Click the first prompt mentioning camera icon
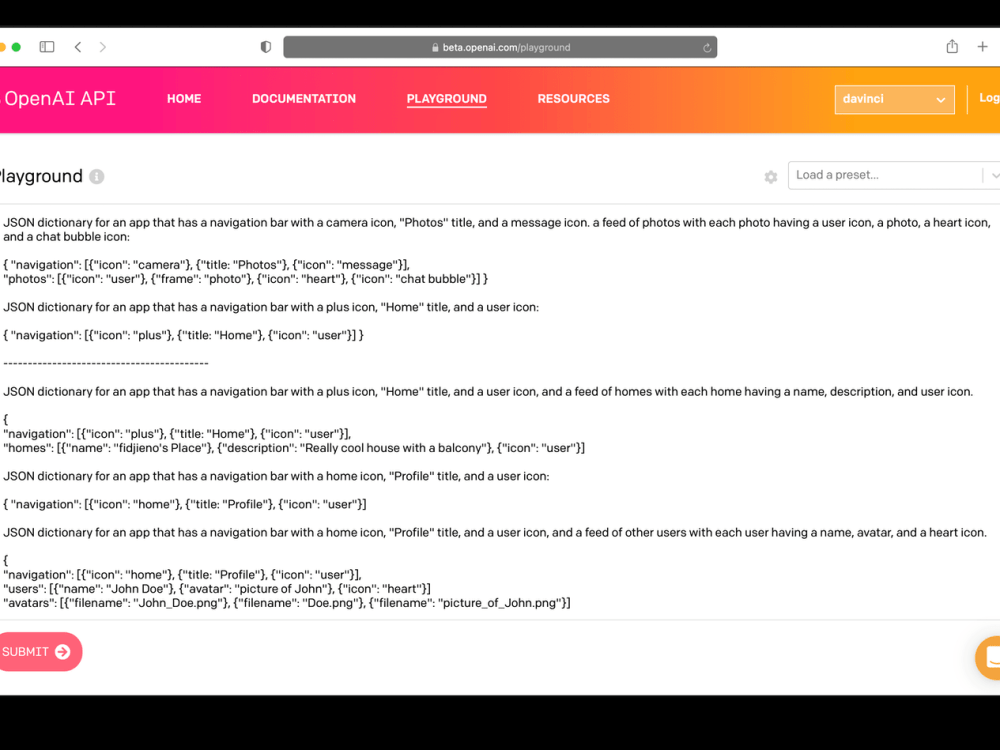1000x750 pixels. click(496, 230)
